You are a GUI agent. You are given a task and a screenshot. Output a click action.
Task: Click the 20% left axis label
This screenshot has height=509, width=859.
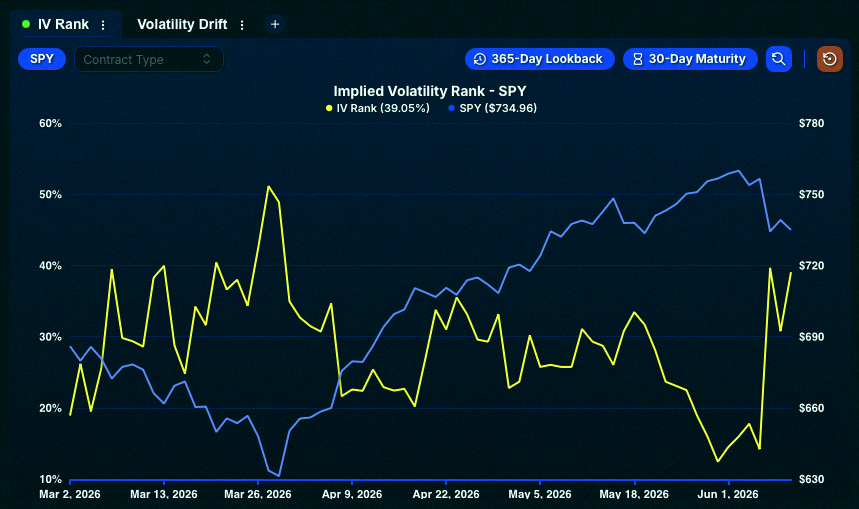50,408
